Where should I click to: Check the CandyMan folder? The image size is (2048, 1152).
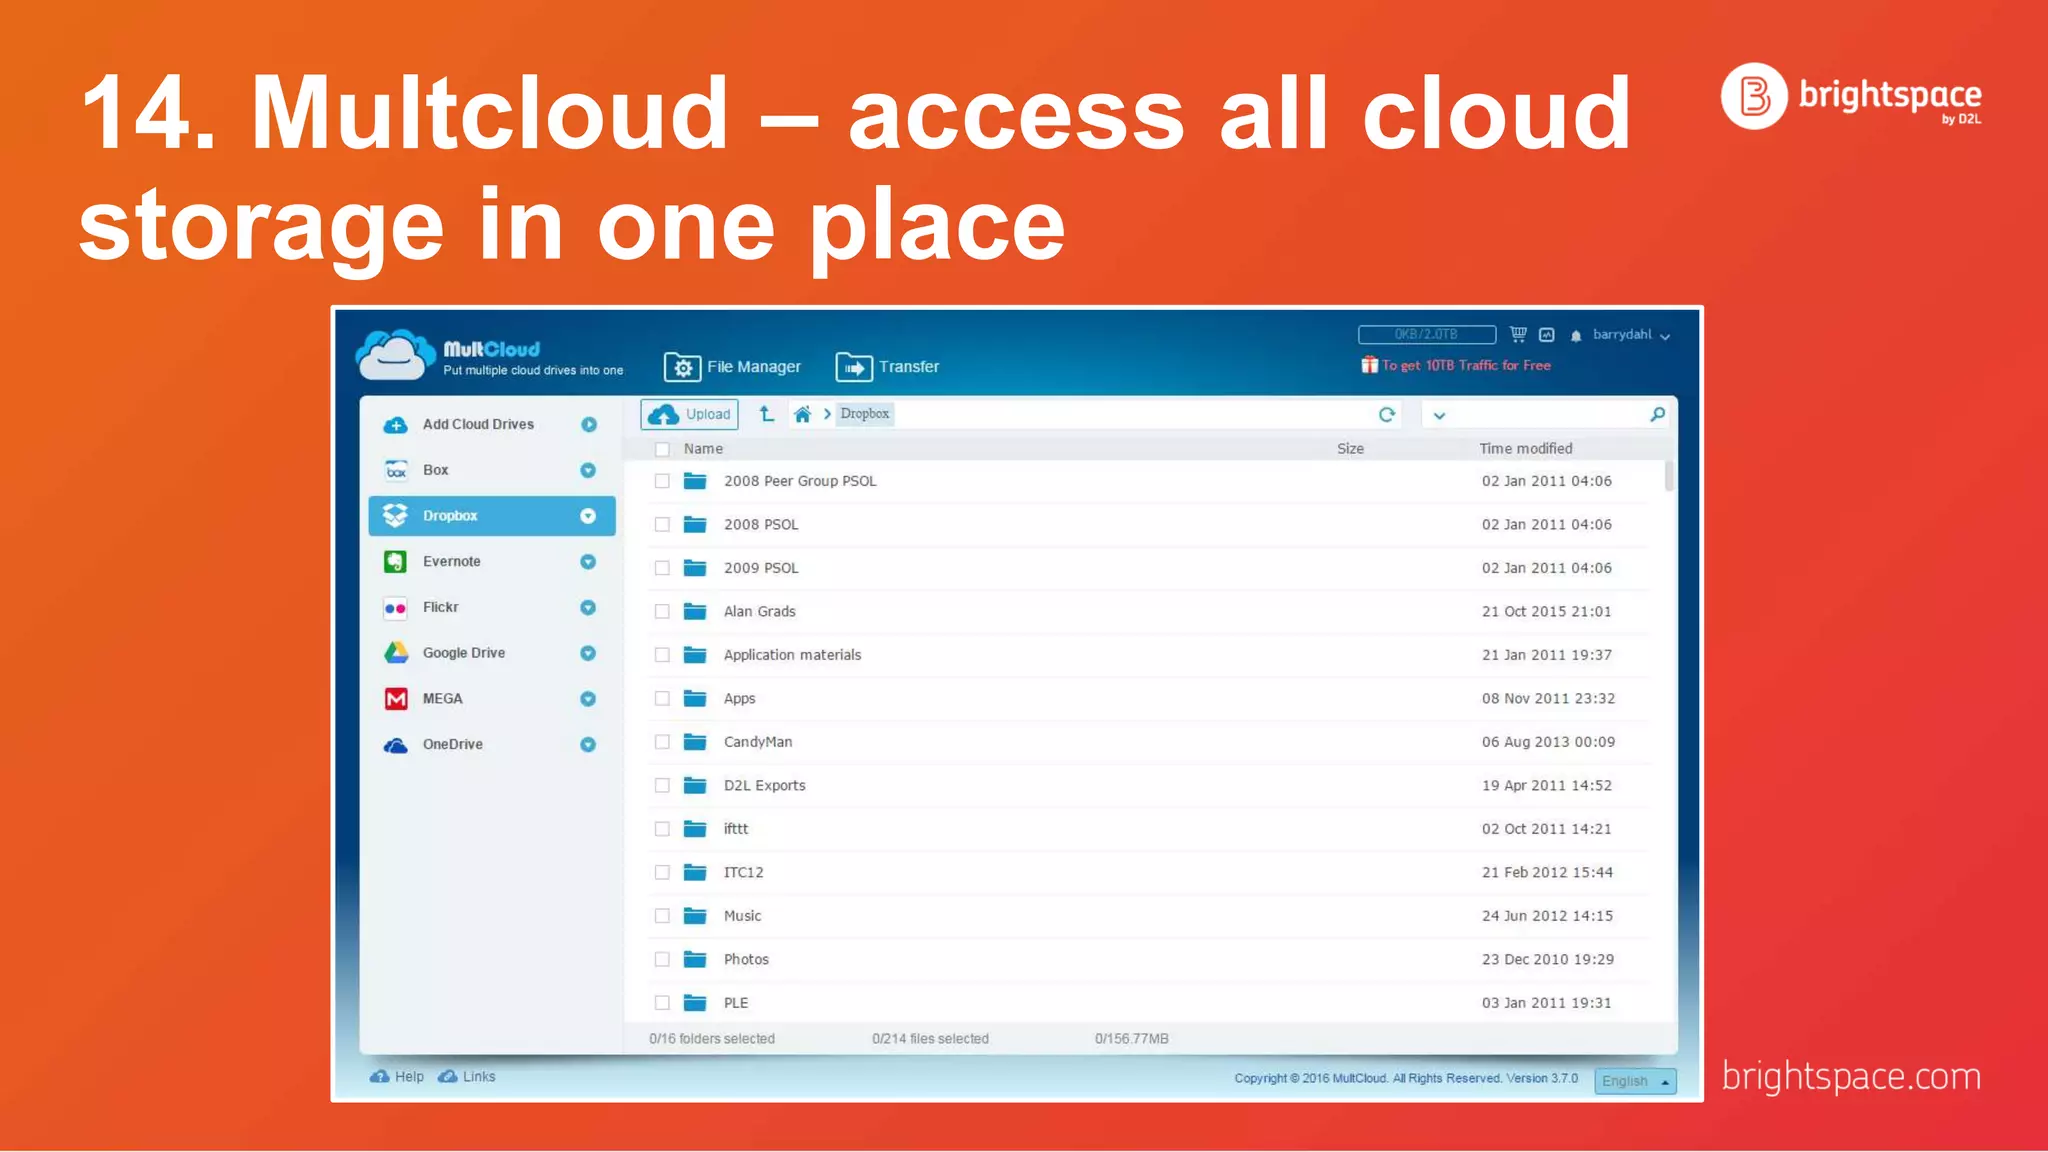[662, 742]
